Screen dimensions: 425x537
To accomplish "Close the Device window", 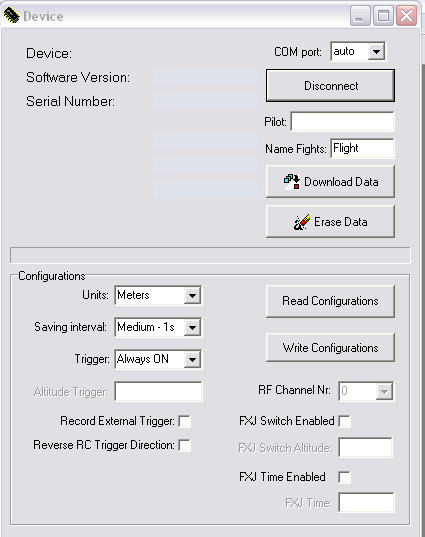I will pos(406,16).
